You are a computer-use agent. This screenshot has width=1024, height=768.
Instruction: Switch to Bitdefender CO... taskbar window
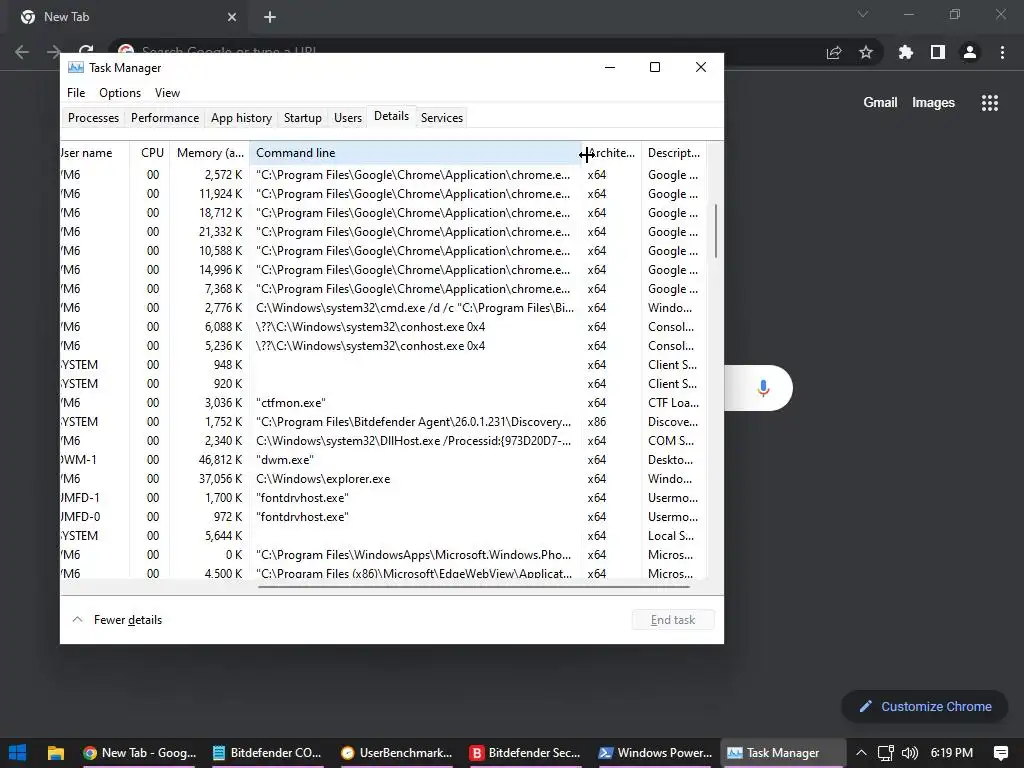(267, 752)
